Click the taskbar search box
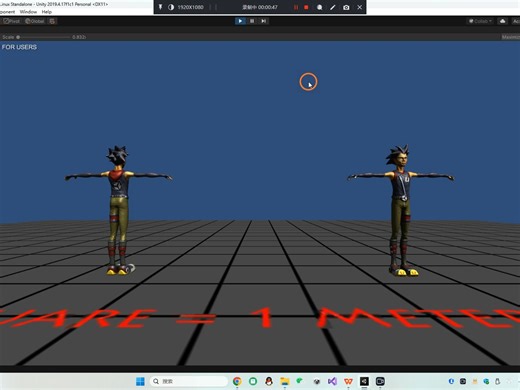This screenshot has width=520, height=390. tap(189, 381)
